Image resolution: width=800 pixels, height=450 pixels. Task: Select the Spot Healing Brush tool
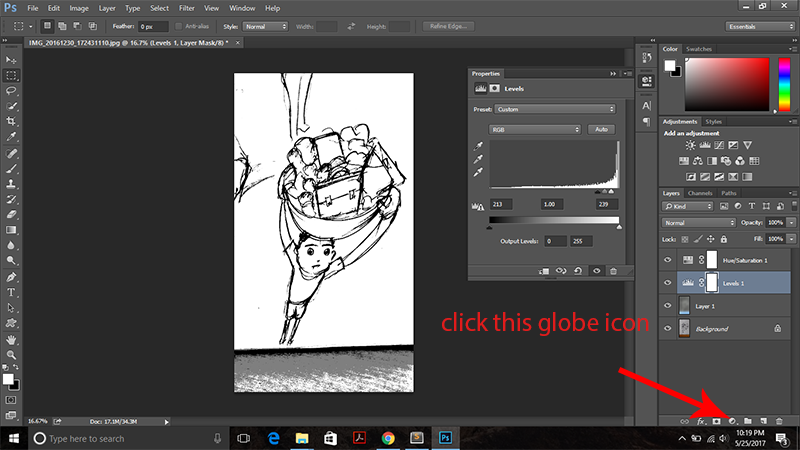11,154
